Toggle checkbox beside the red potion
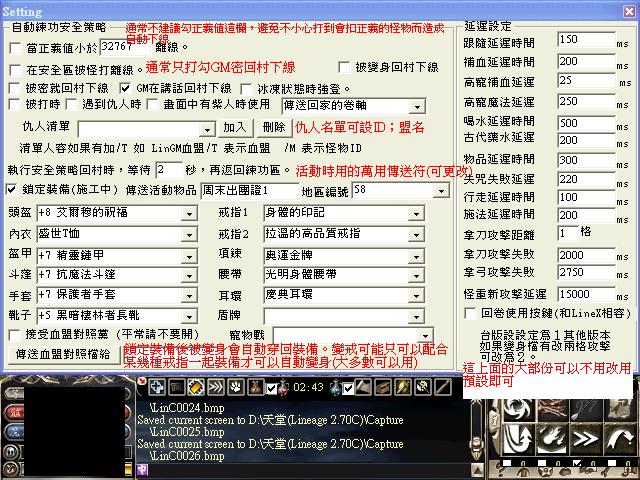Viewport: 640px width, 480px height. coord(271,388)
